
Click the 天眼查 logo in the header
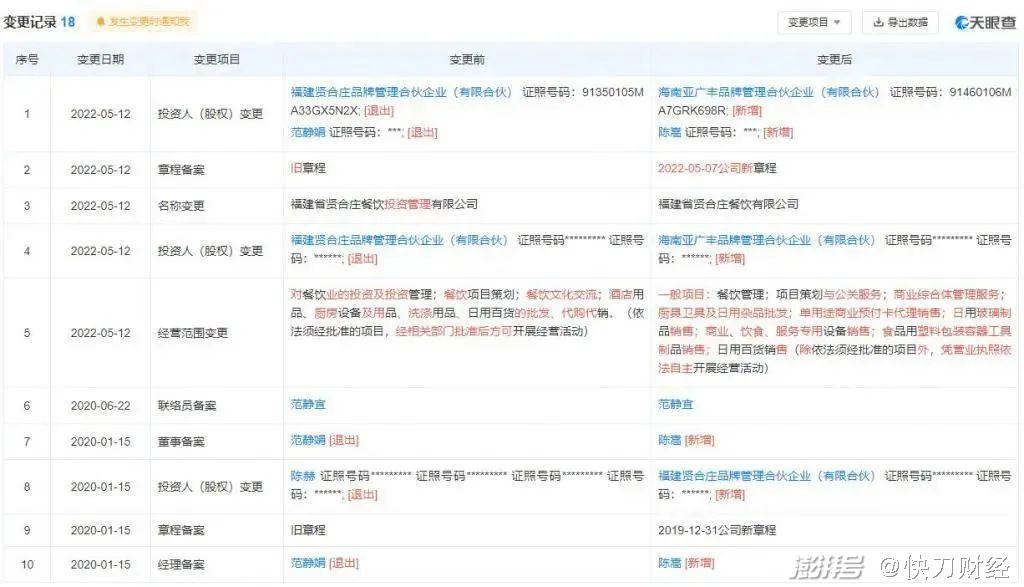coord(985,22)
